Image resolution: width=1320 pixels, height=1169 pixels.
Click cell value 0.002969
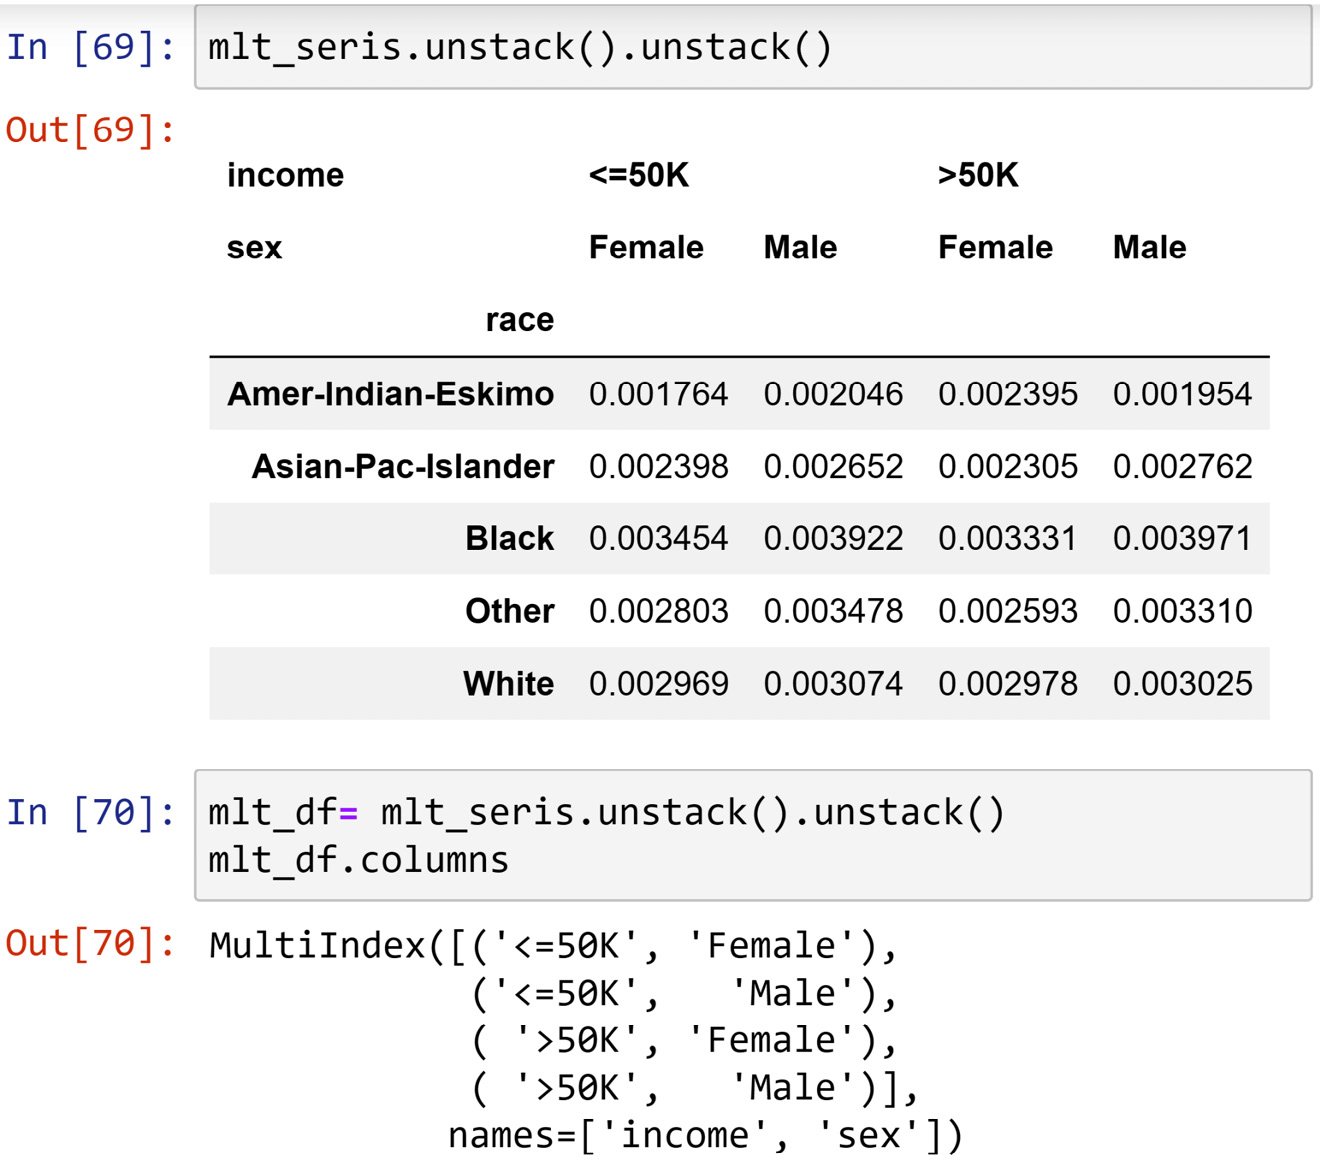click(658, 683)
